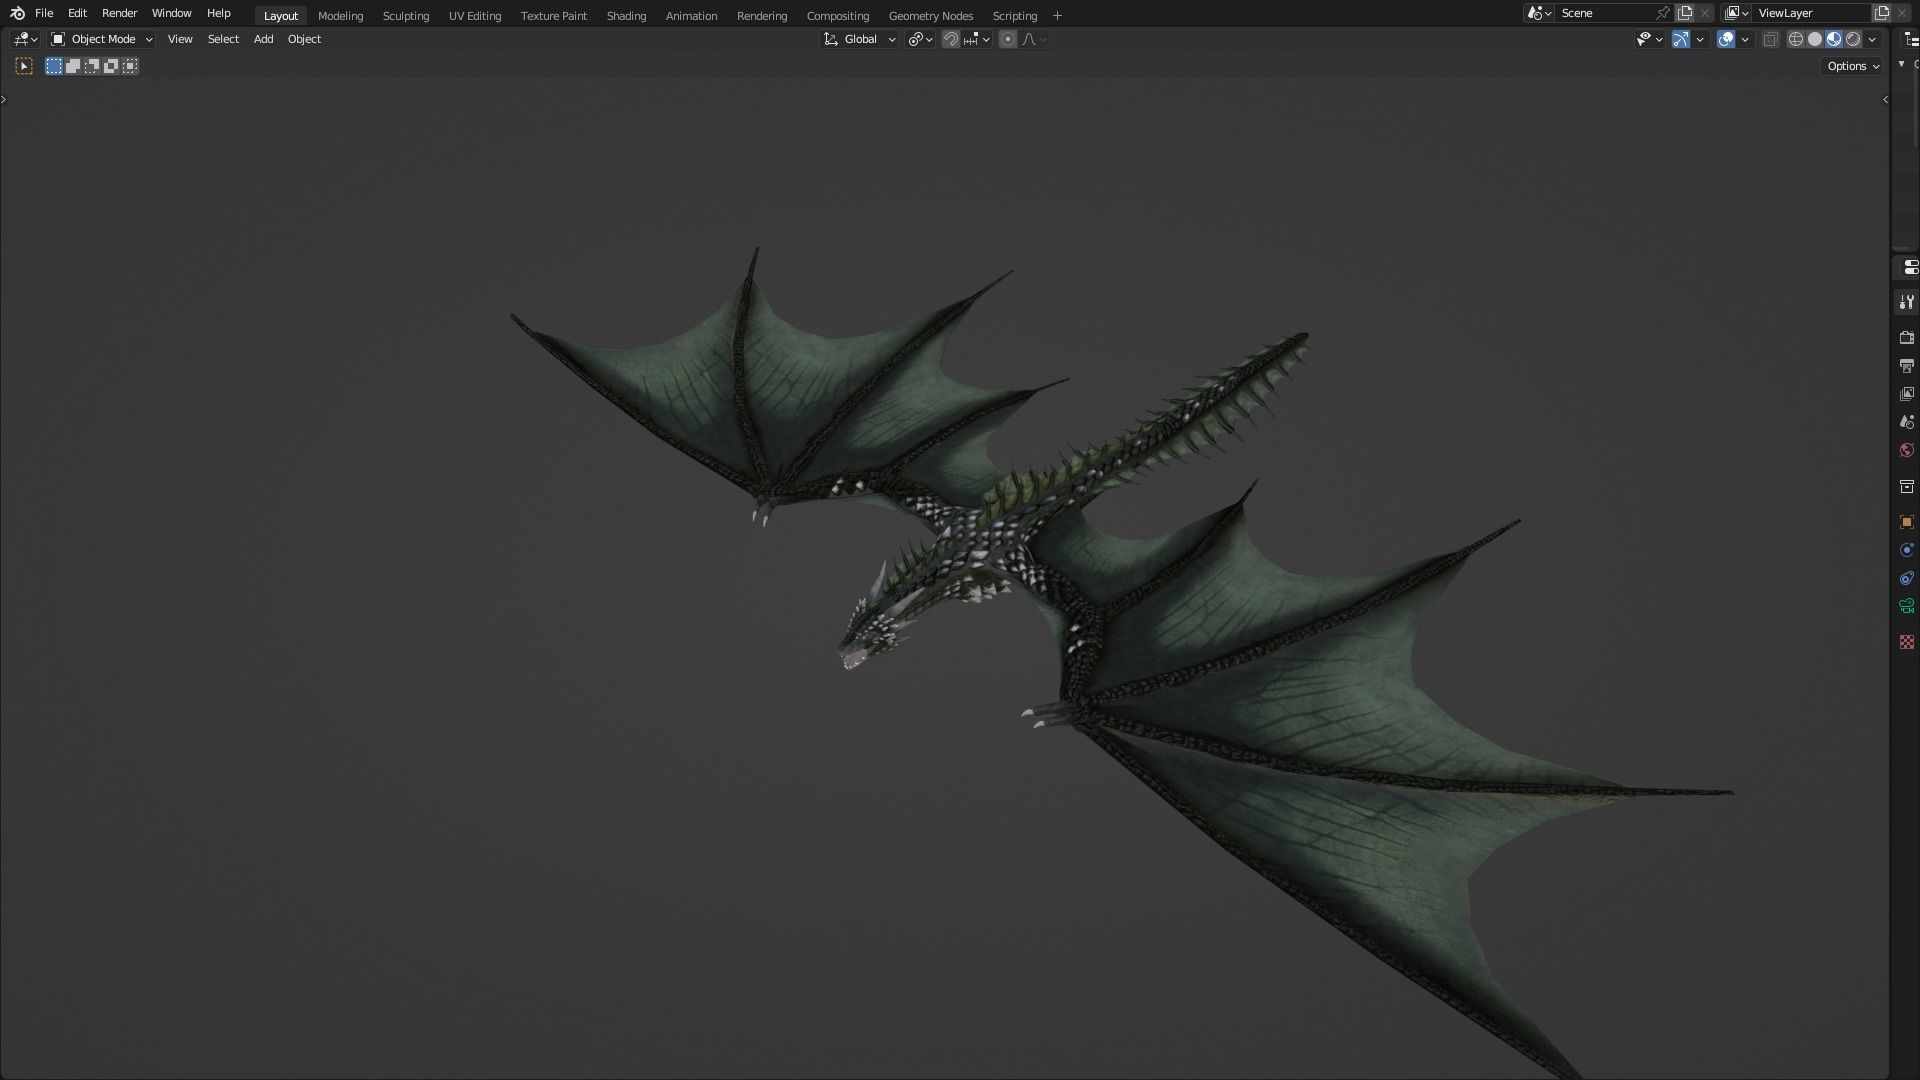Open the Window menu
Screen dimensions: 1920x1080
coord(171,13)
